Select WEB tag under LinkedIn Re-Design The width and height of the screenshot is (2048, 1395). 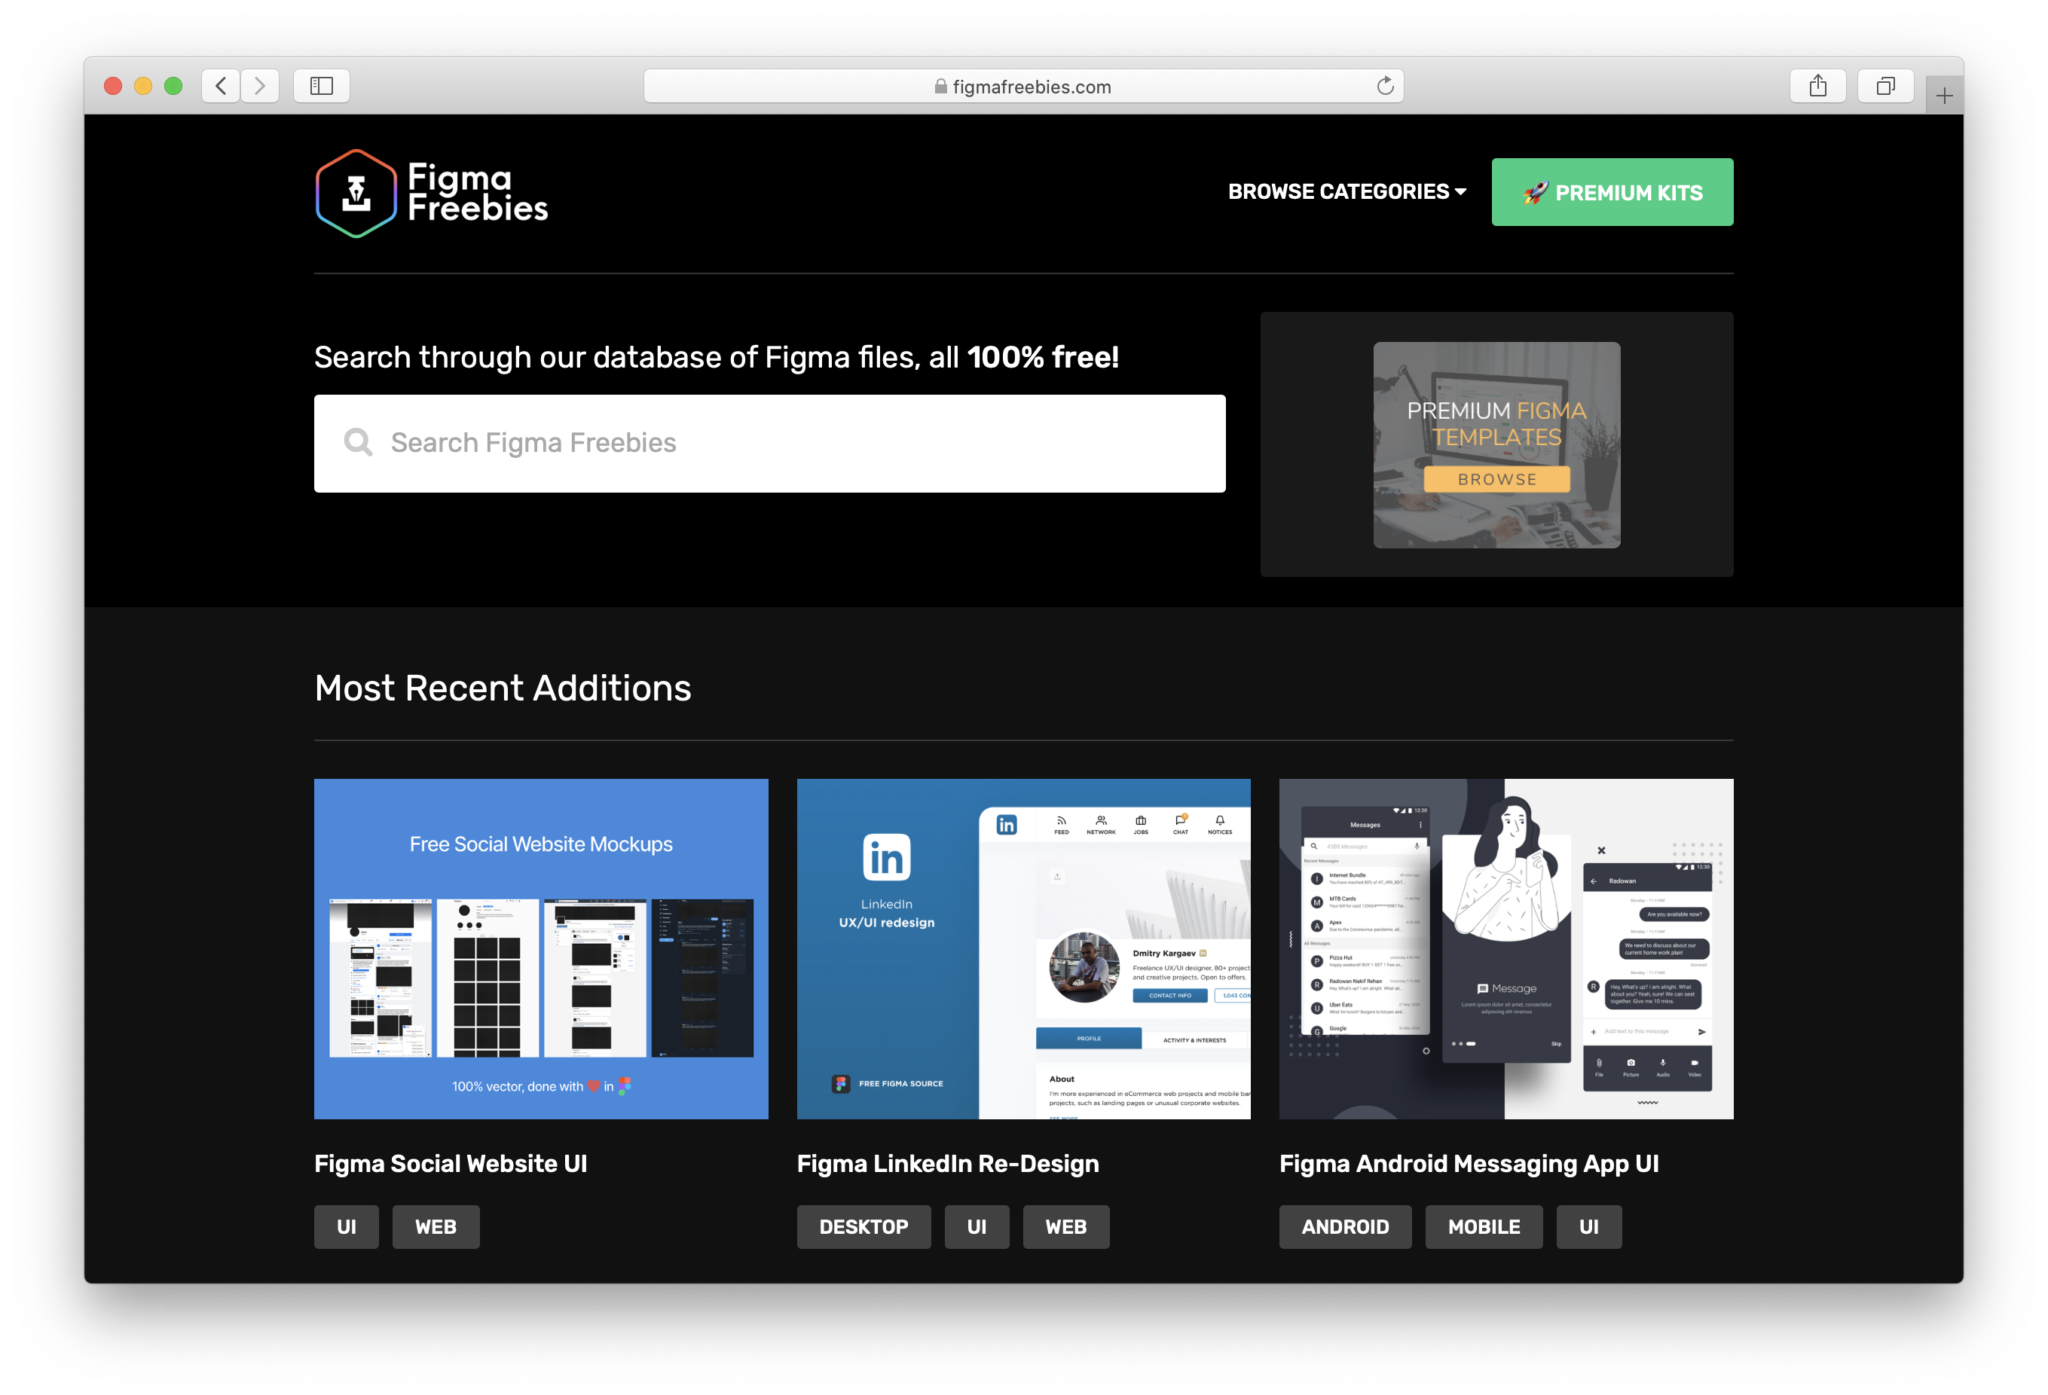1066,1227
